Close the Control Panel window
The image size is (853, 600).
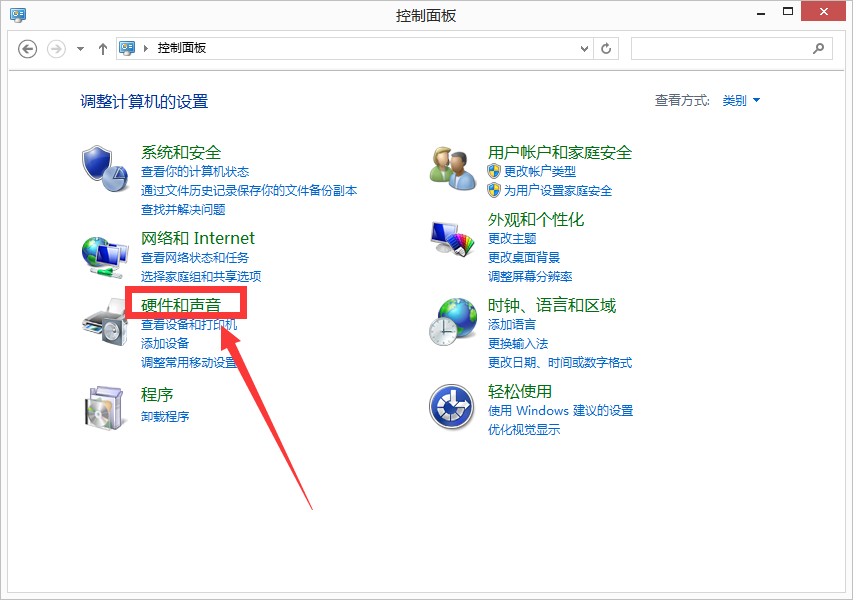click(824, 11)
